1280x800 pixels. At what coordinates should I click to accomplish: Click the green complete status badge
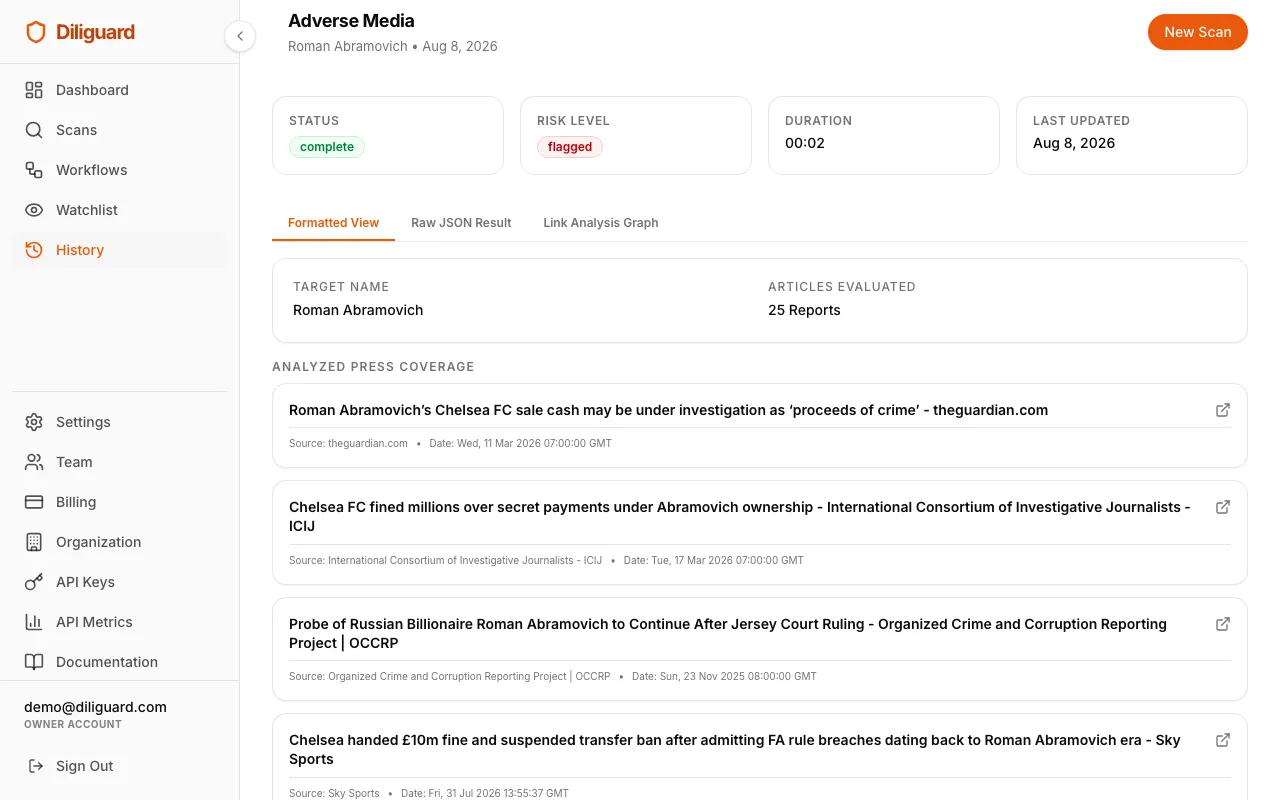[x=327, y=147]
